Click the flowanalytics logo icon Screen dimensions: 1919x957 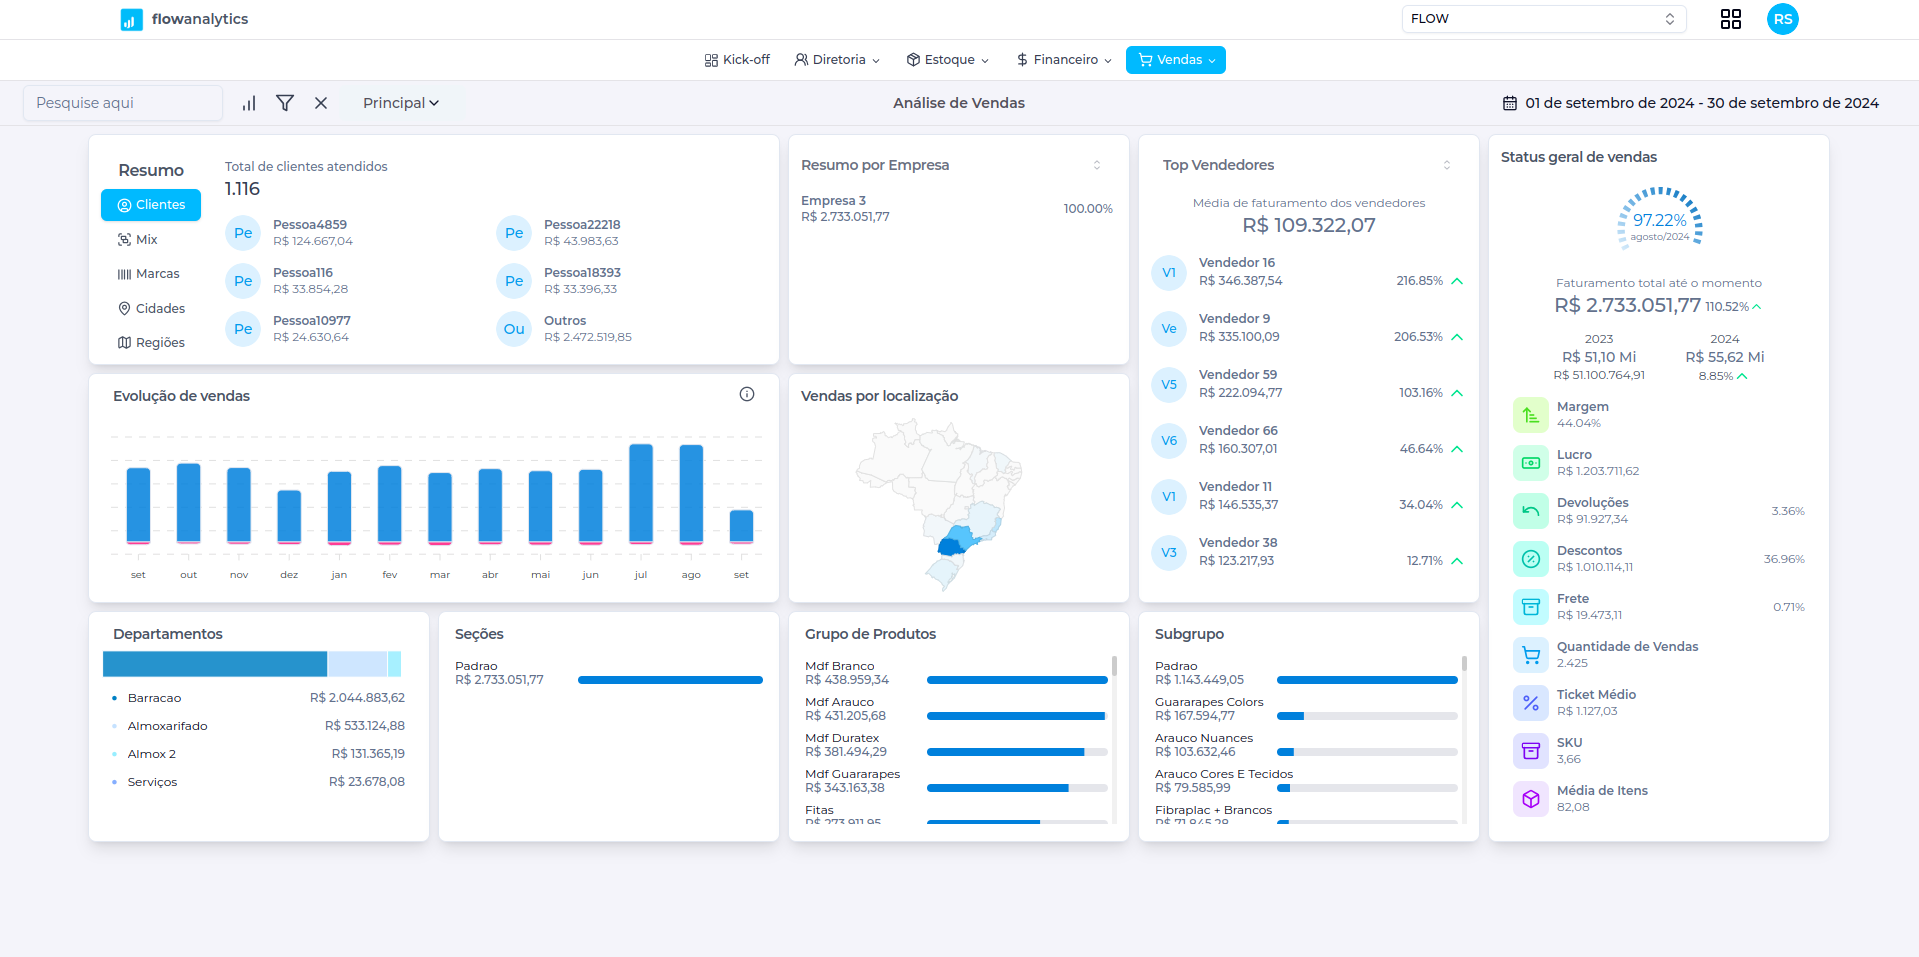131,19
